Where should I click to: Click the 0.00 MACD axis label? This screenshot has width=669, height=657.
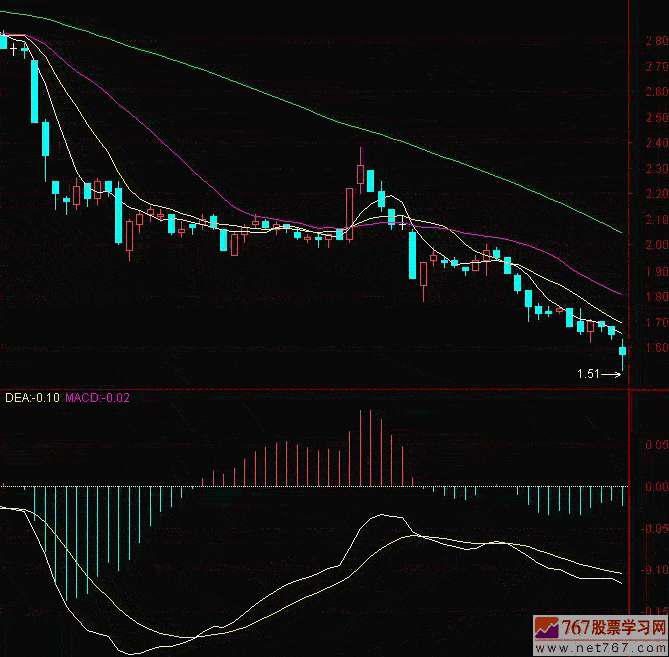pyautogui.click(x=656, y=487)
